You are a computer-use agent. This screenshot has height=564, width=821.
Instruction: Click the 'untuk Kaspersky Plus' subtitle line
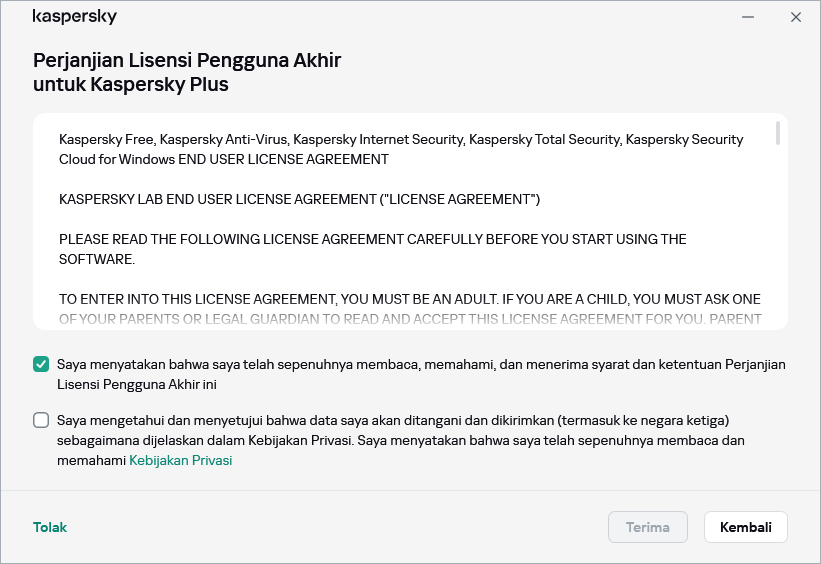point(131,85)
